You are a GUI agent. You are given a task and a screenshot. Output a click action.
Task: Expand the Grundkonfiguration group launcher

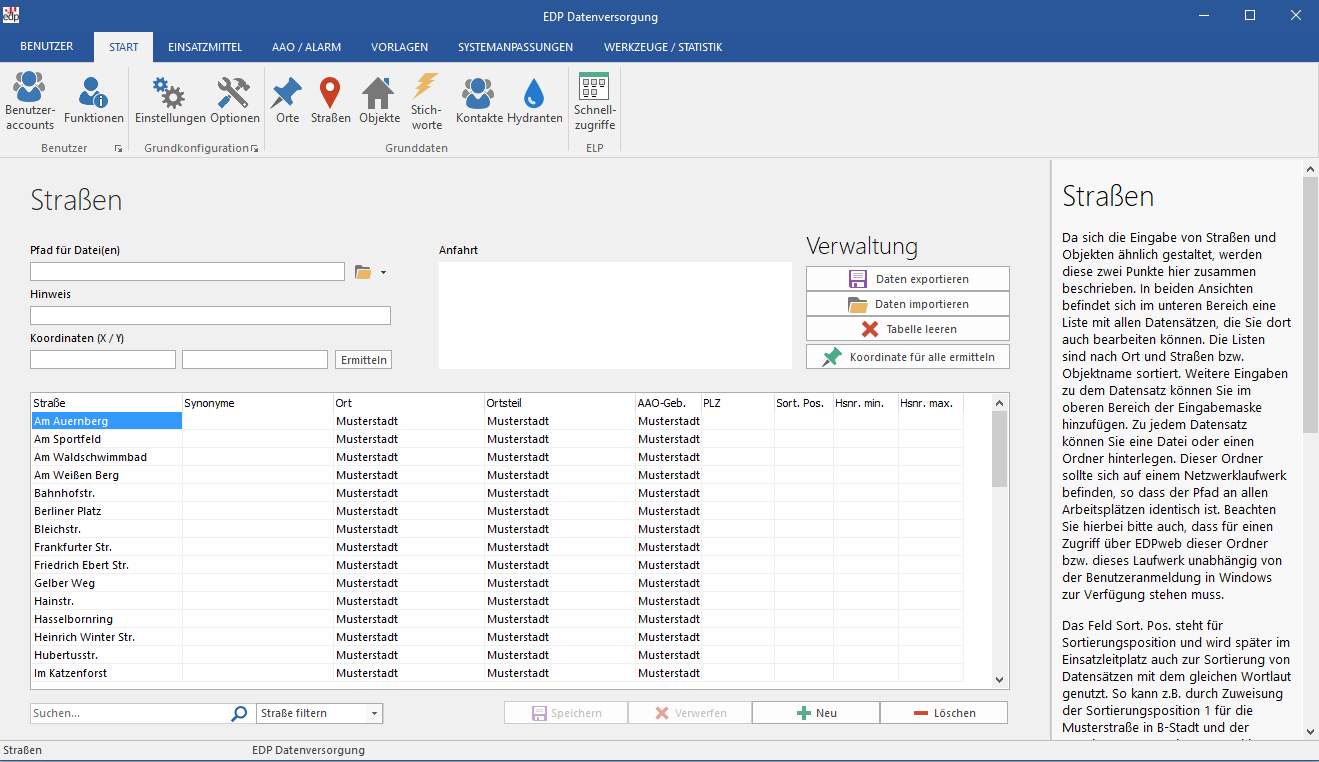click(x=254, y=149)
